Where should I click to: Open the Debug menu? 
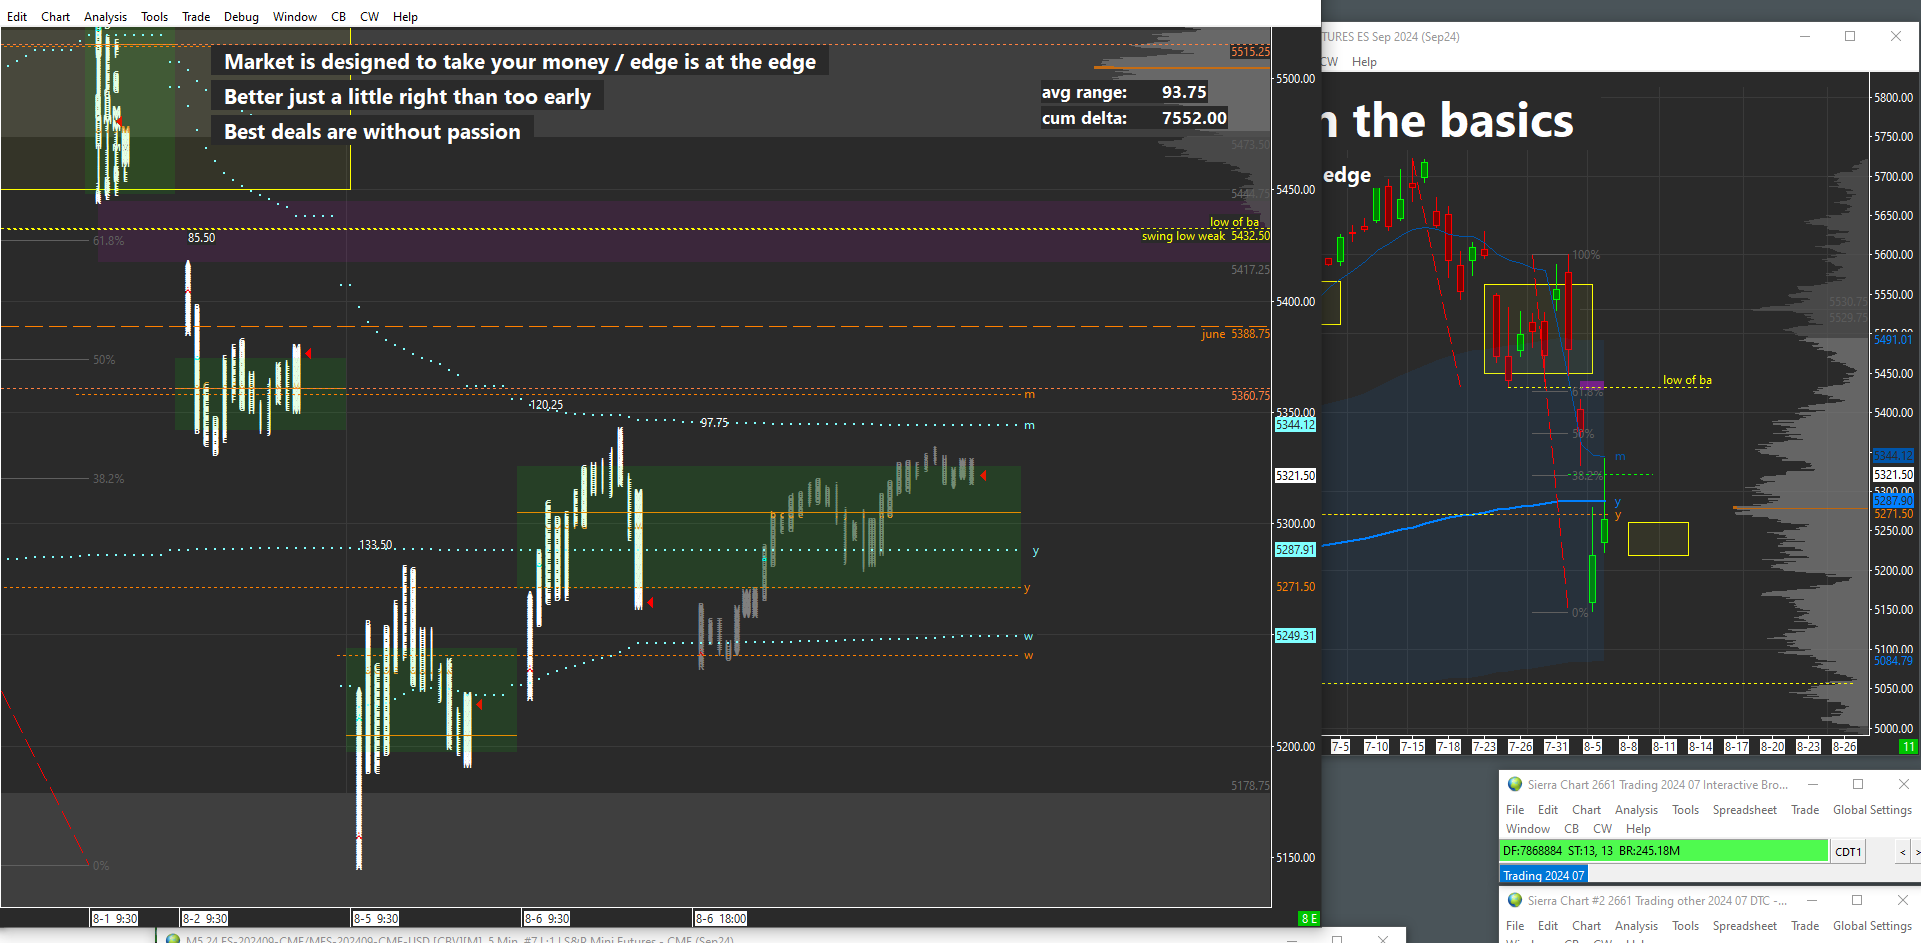[241, 17]
